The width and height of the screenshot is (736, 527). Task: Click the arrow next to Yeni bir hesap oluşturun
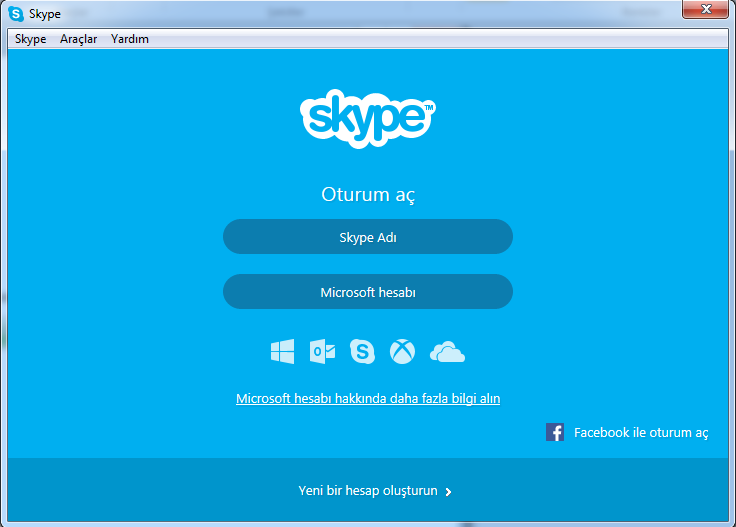448,492
